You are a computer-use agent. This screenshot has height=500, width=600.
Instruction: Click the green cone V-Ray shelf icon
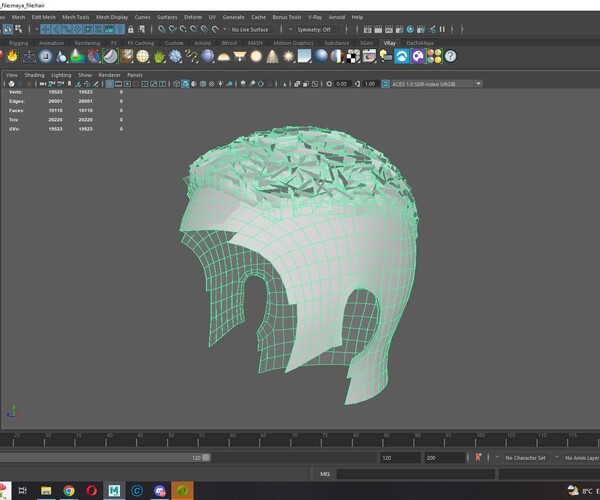pyautogui.click(x=78, y=56)
